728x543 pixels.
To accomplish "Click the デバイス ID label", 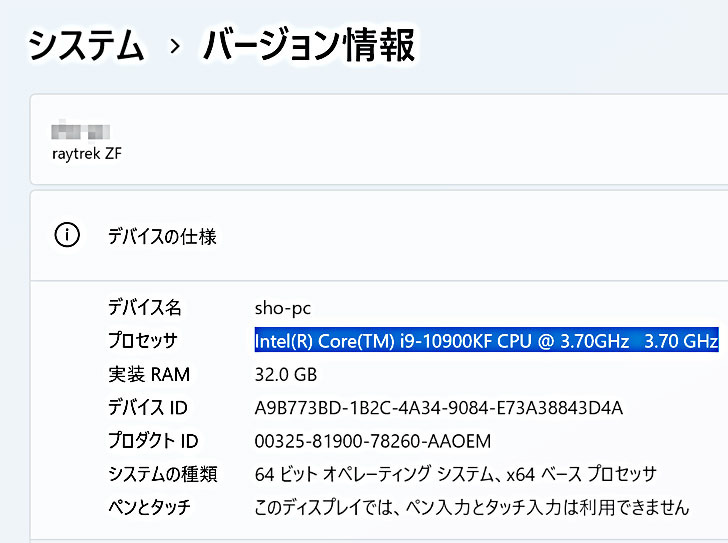I will pos(147,408).
